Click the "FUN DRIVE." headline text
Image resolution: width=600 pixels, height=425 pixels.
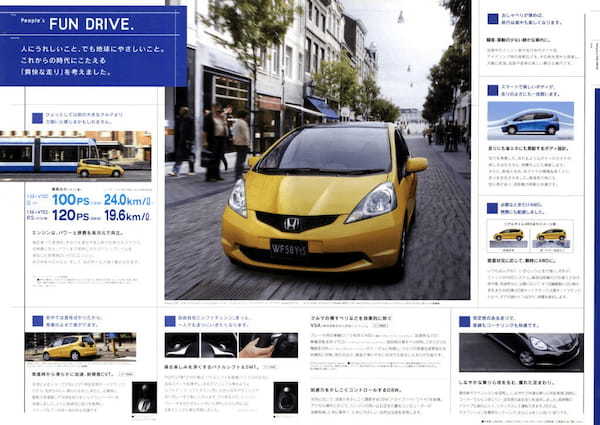(91, 24)
